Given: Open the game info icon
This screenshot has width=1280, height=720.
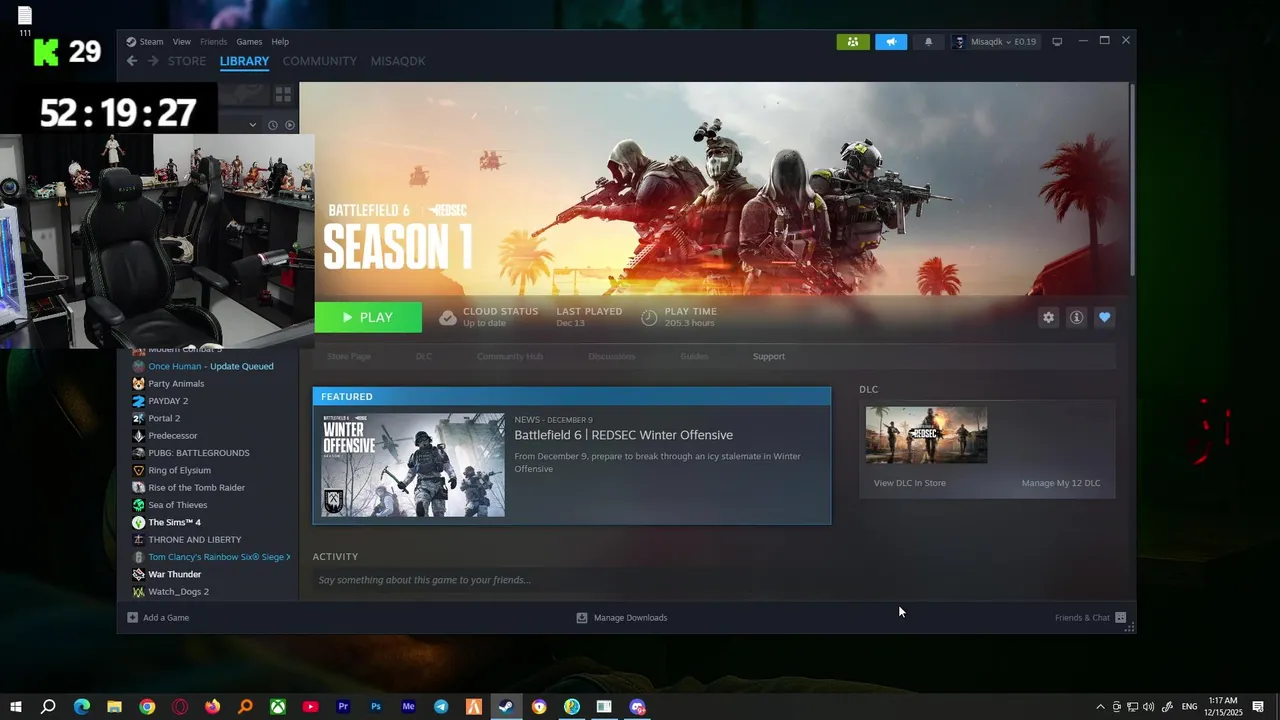Looking at the screenshot, I should tap(1076, 317).
